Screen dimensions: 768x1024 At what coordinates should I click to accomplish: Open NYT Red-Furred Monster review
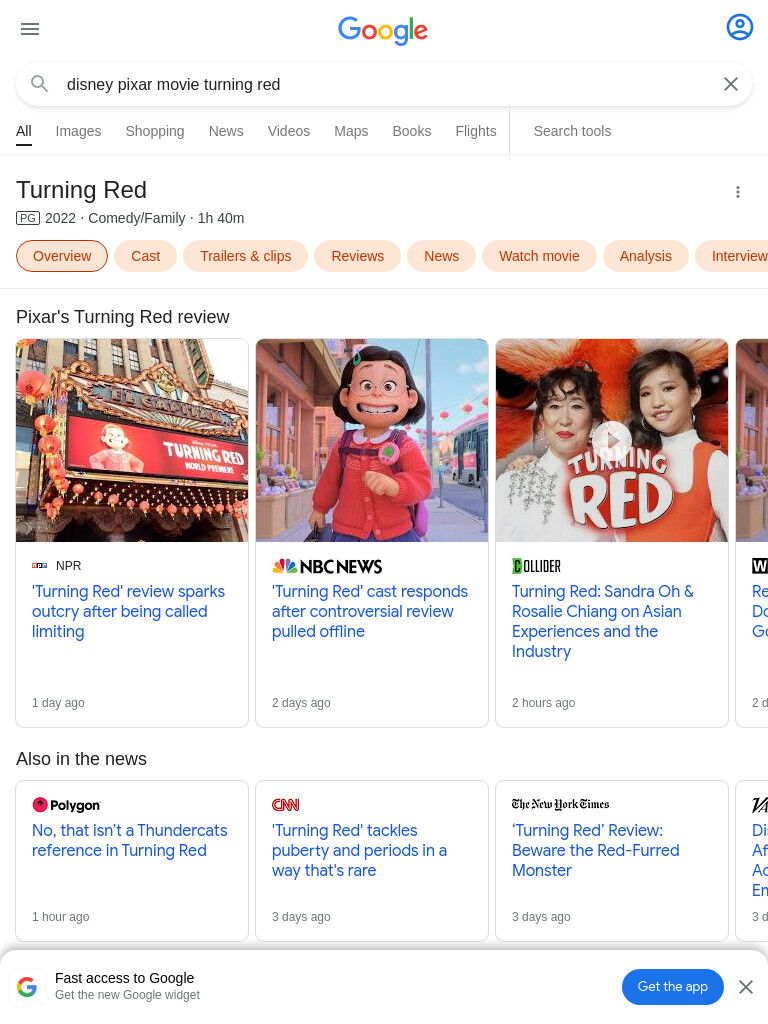596,850
